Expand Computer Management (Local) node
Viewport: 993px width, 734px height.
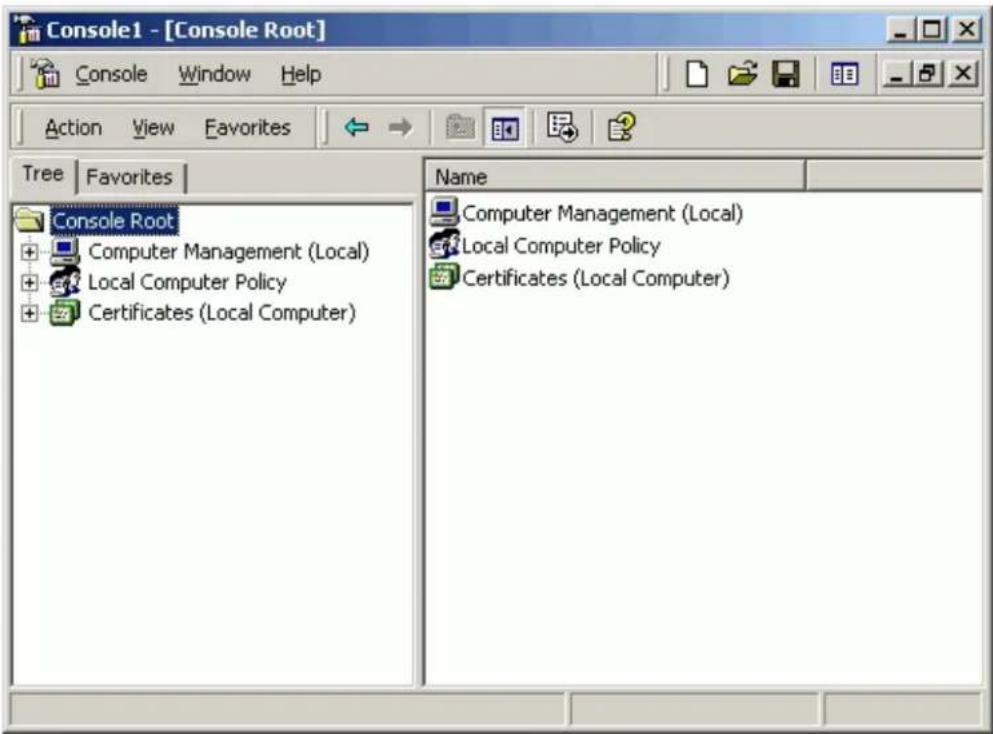coord(28,252)
